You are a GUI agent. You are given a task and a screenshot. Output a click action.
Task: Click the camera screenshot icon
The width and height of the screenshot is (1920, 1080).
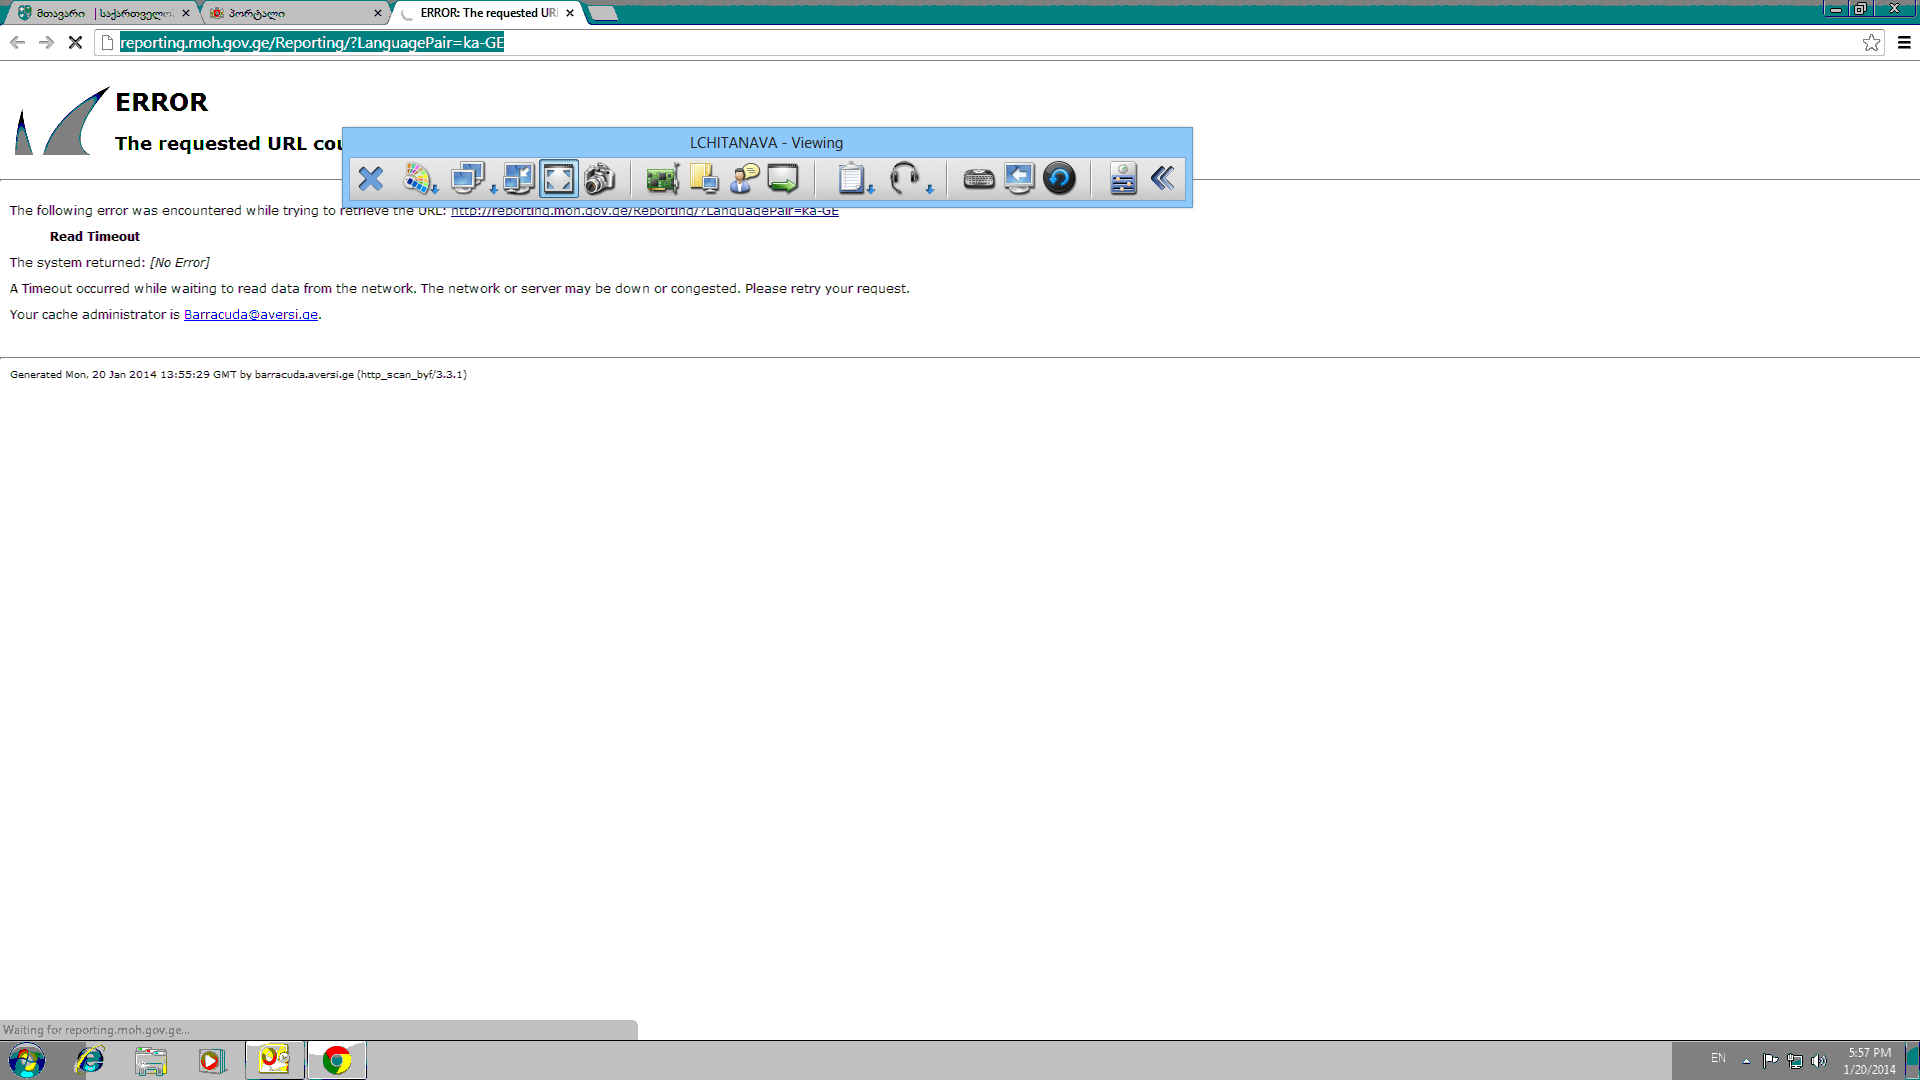[600, 179]
